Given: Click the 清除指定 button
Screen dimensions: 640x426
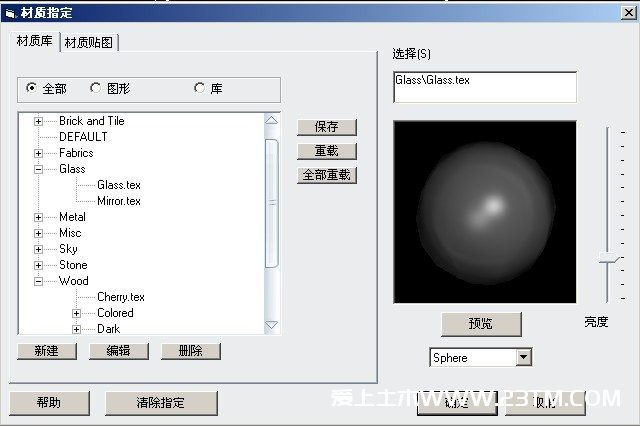Looking at the screenshot, I should point(161,403).
